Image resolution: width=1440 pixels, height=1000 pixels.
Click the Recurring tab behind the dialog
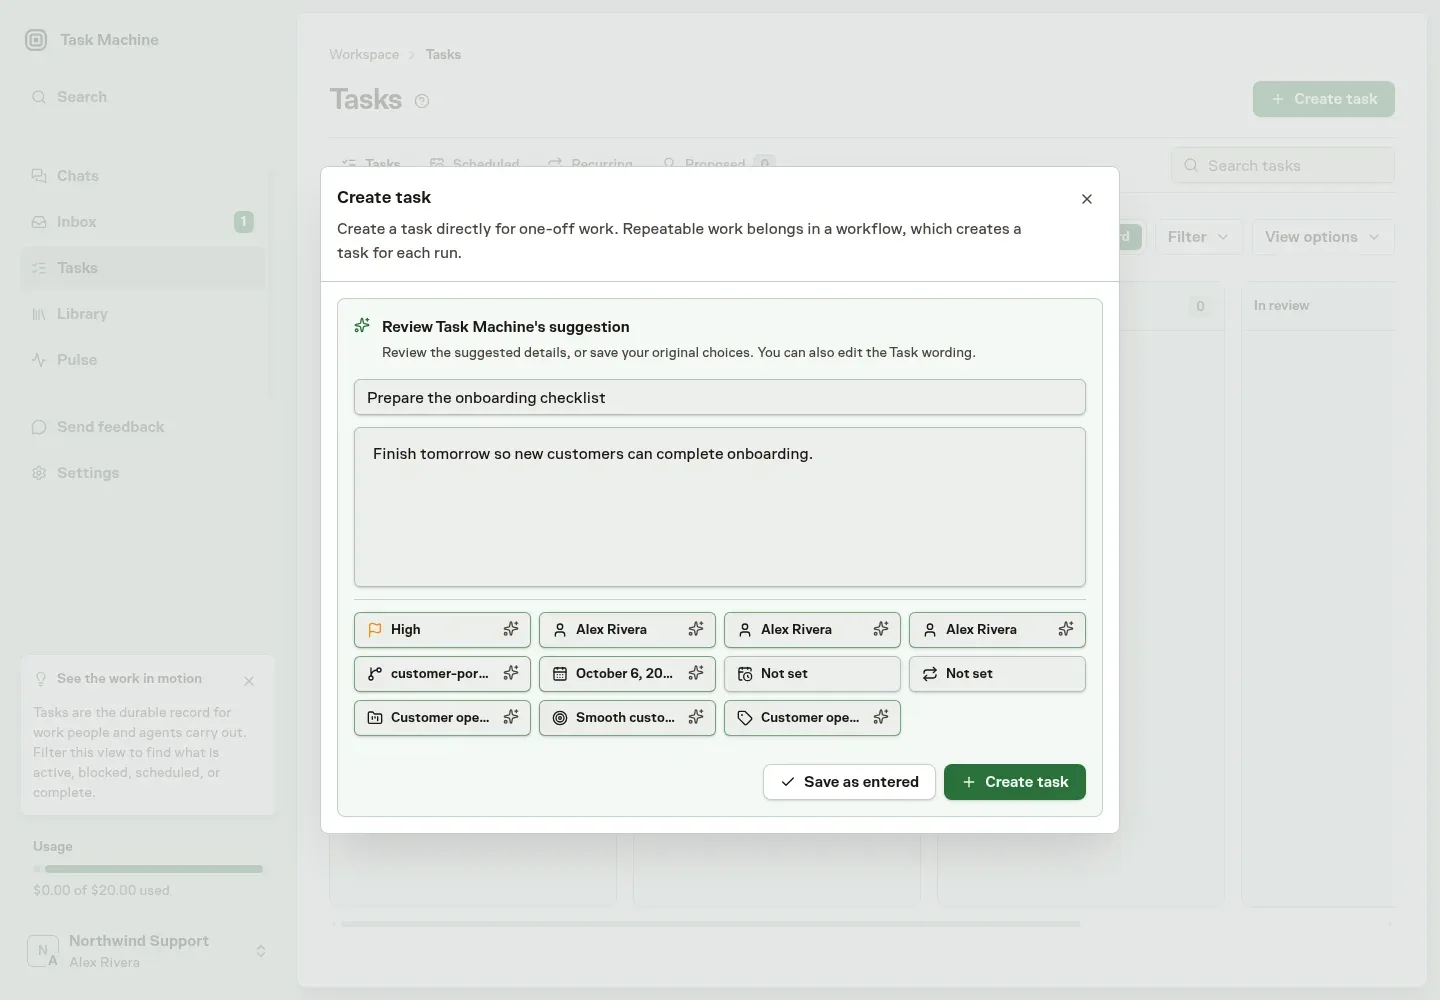coord(590,163)
